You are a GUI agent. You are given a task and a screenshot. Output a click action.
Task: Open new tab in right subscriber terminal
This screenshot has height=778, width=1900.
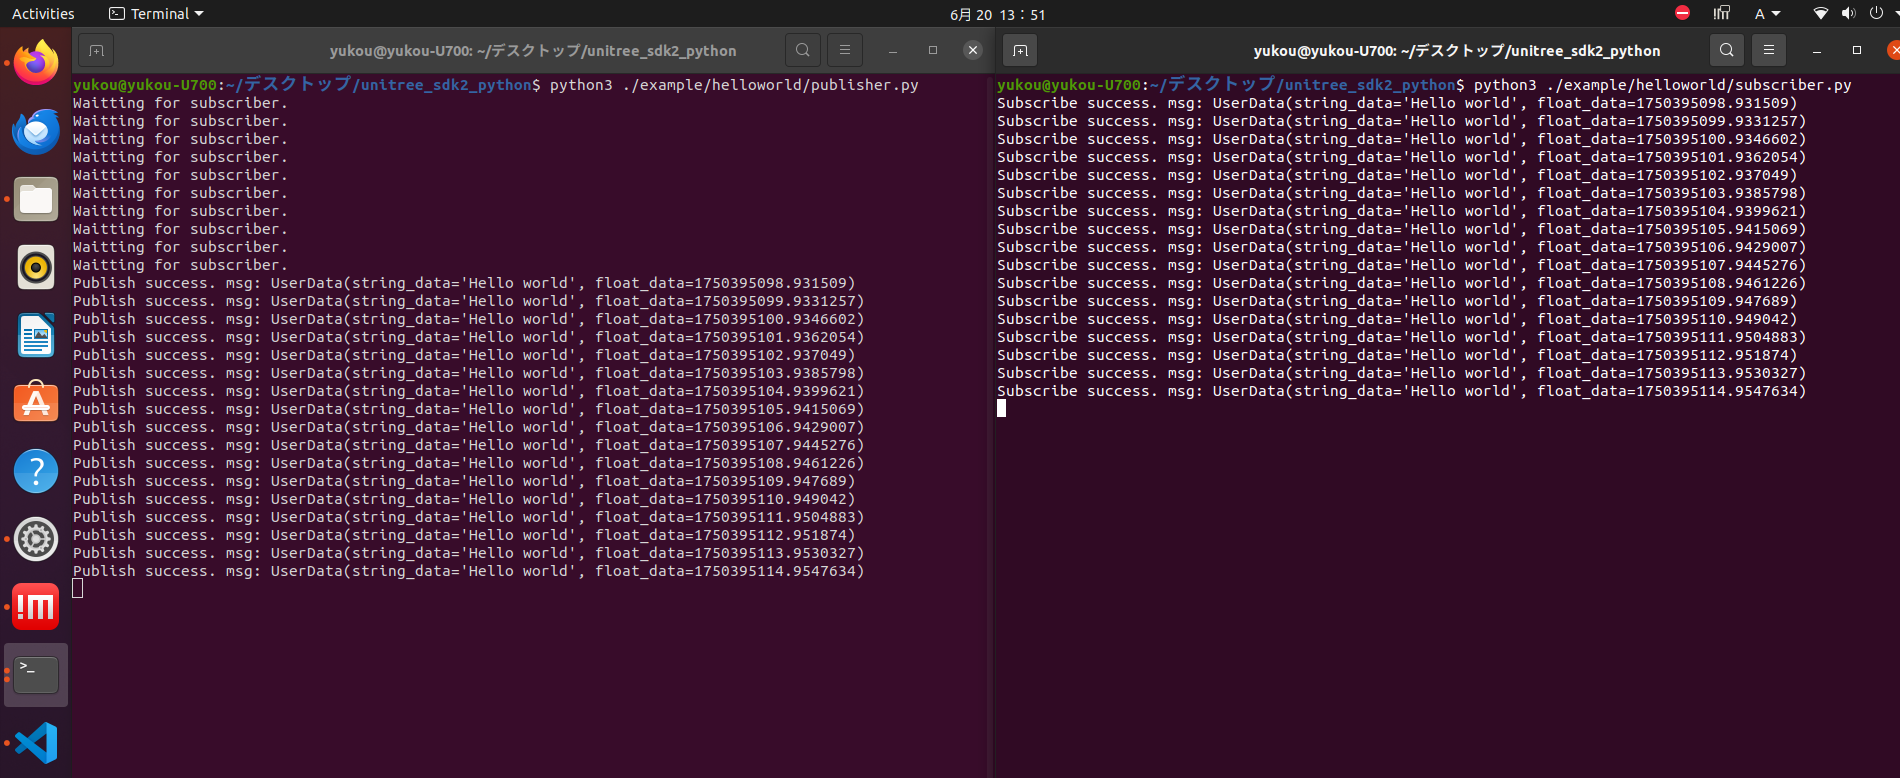(x=1019, y=50)
